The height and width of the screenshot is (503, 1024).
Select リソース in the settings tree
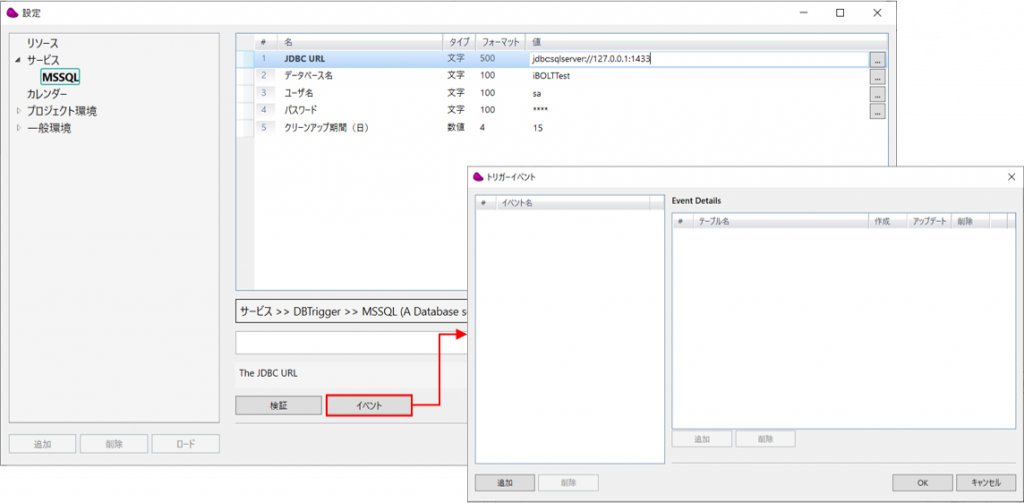pyautogui.click(x=42, y=44)
